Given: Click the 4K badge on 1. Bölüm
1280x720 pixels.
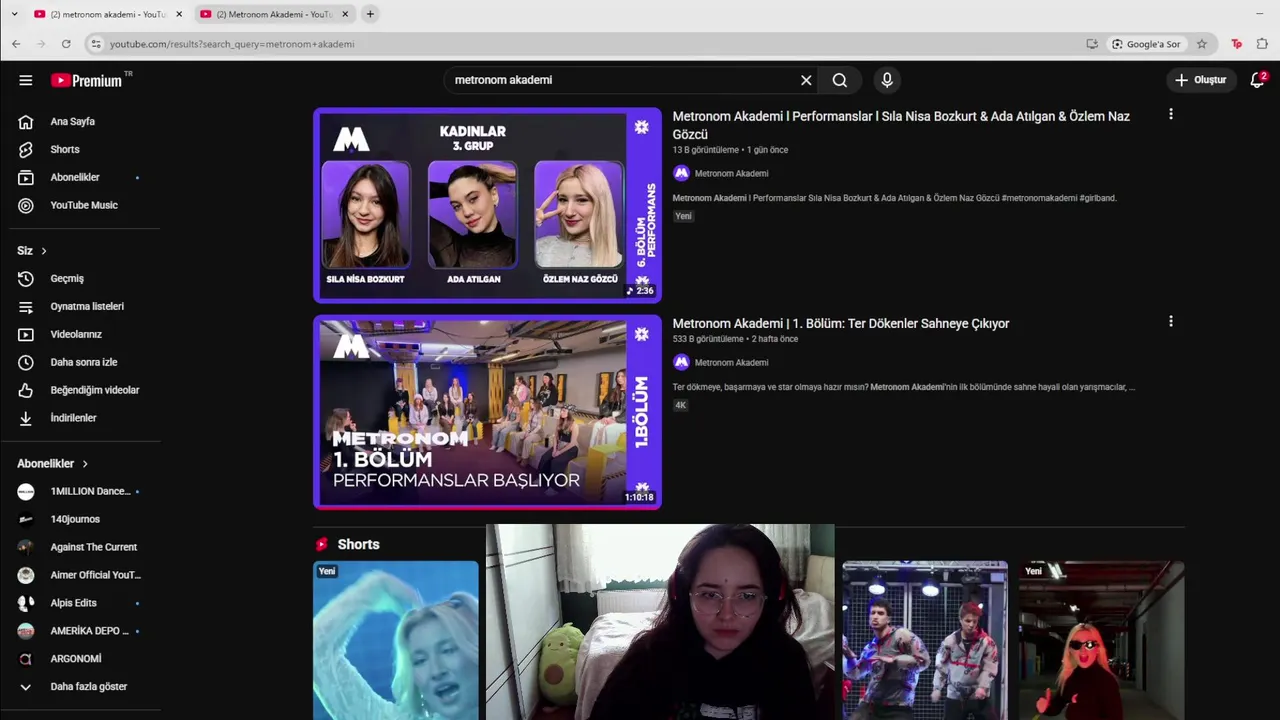Looking at the screenshot, I should point(680,405).
